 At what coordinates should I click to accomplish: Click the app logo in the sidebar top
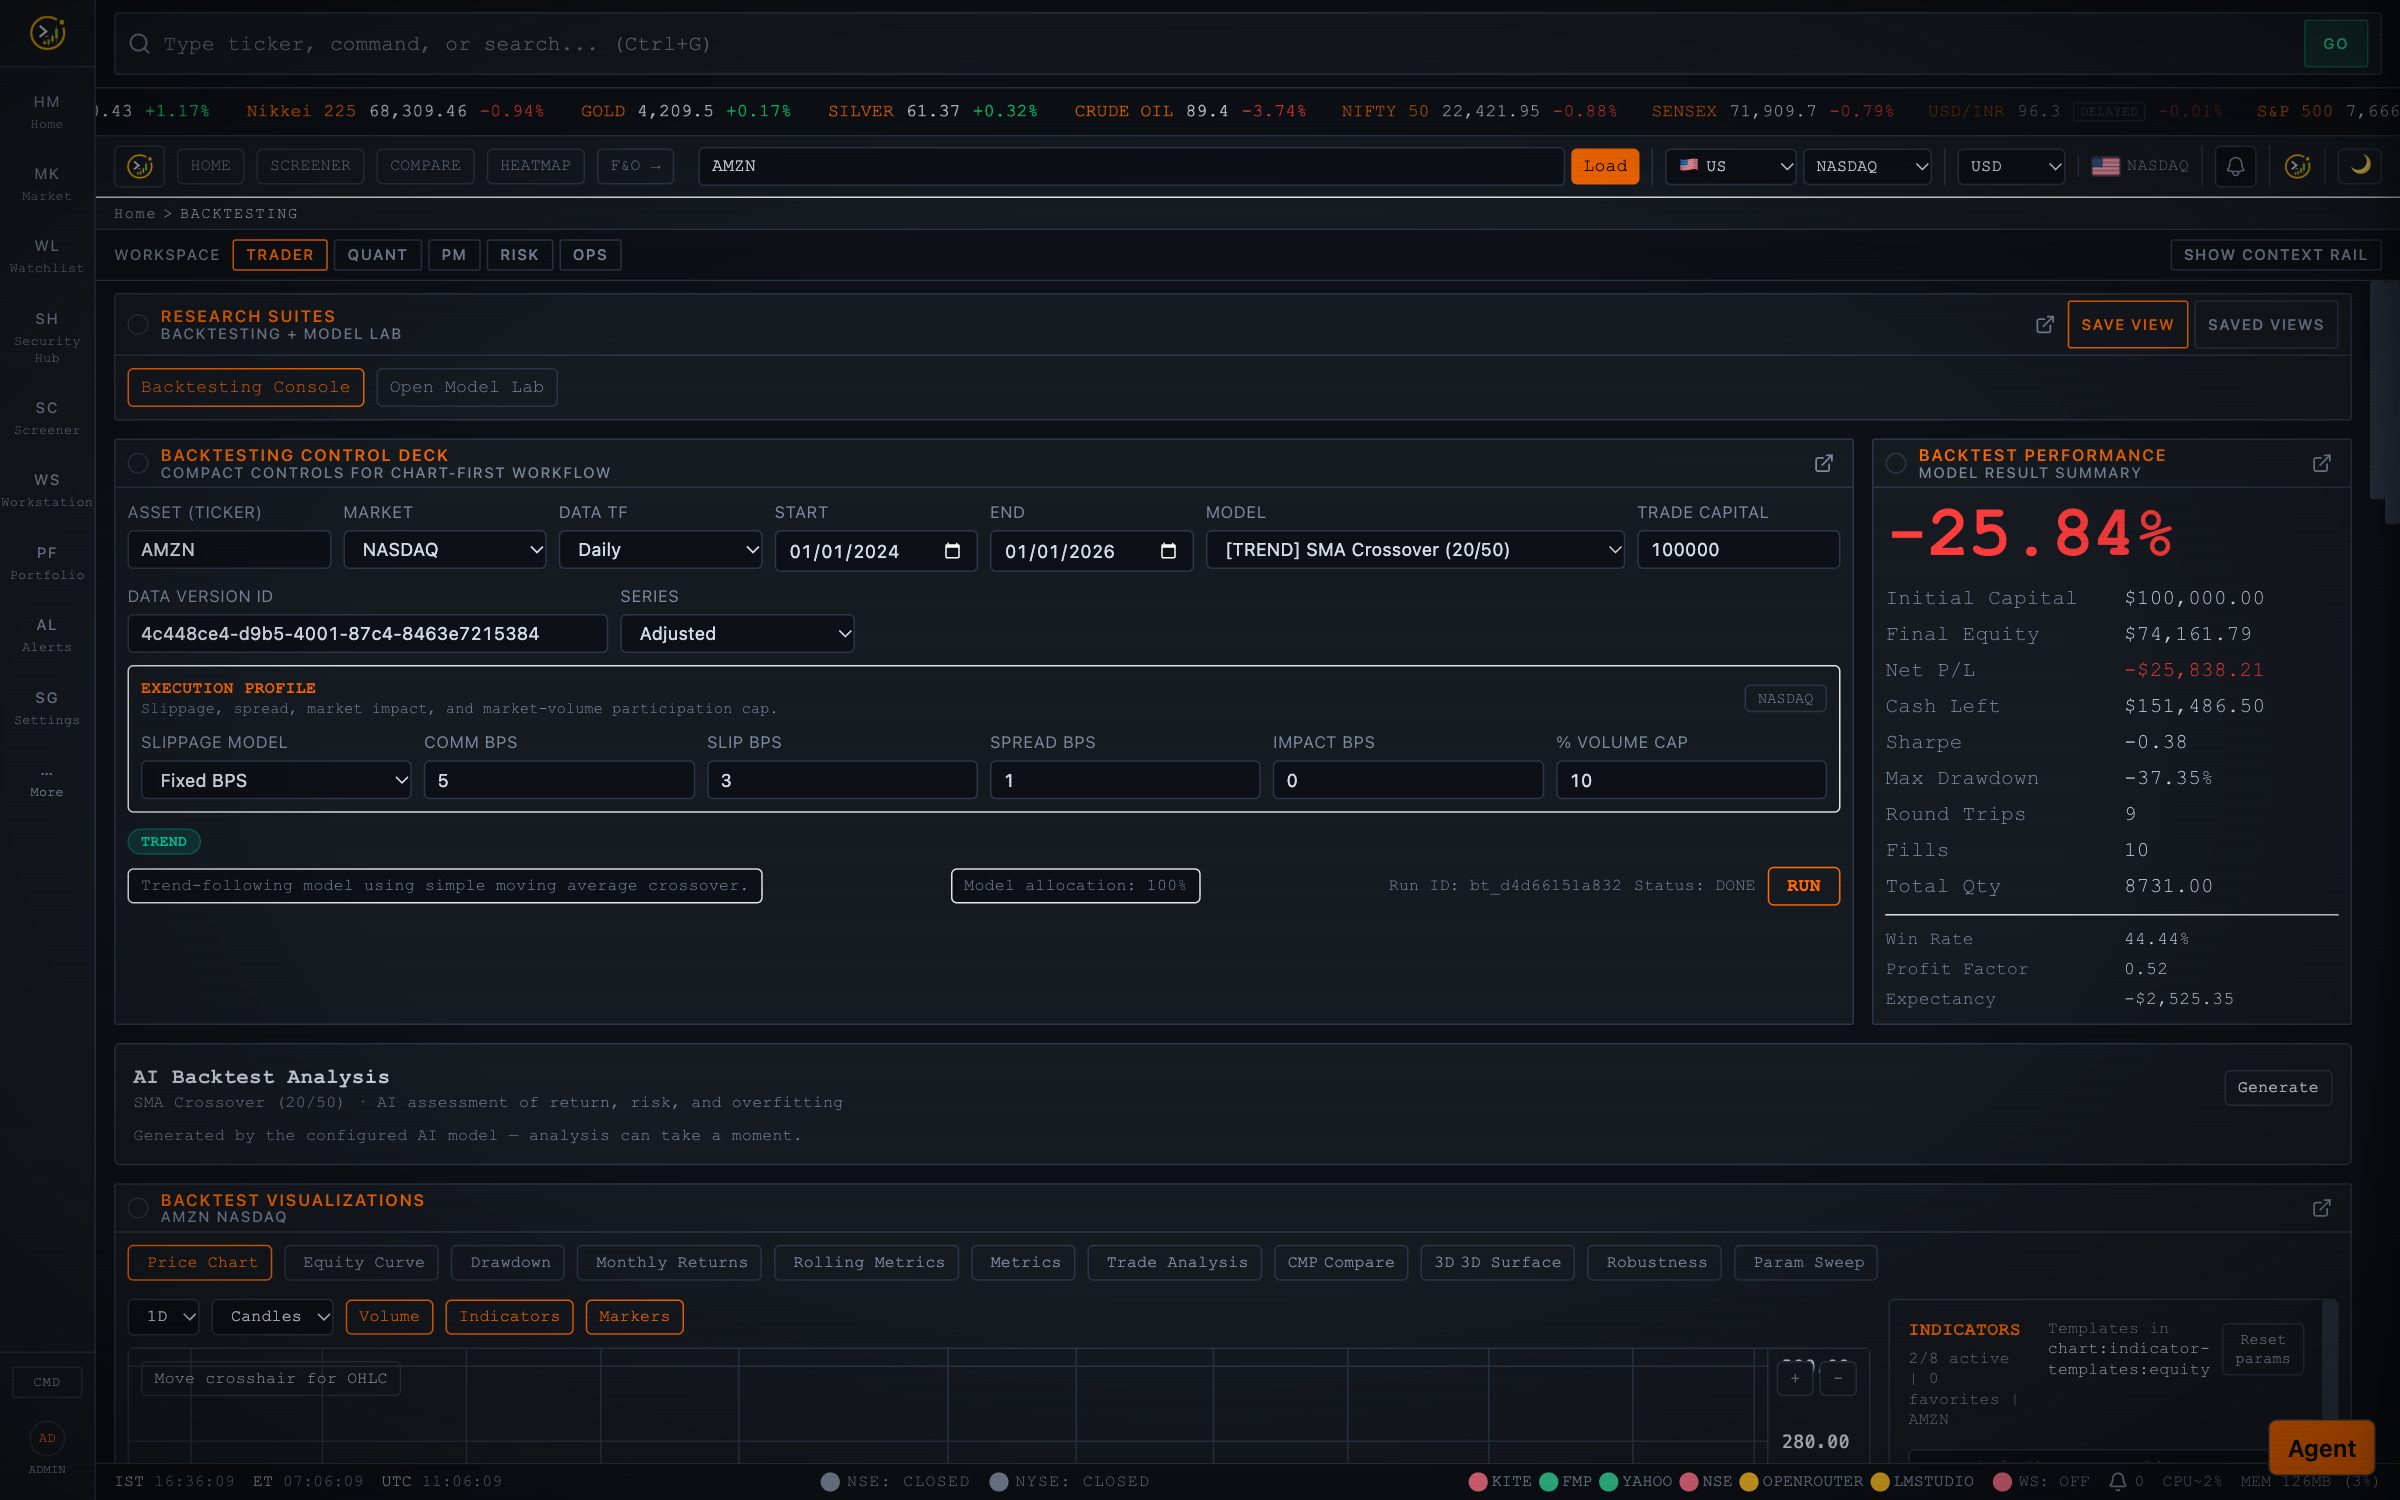click(47, 33)
